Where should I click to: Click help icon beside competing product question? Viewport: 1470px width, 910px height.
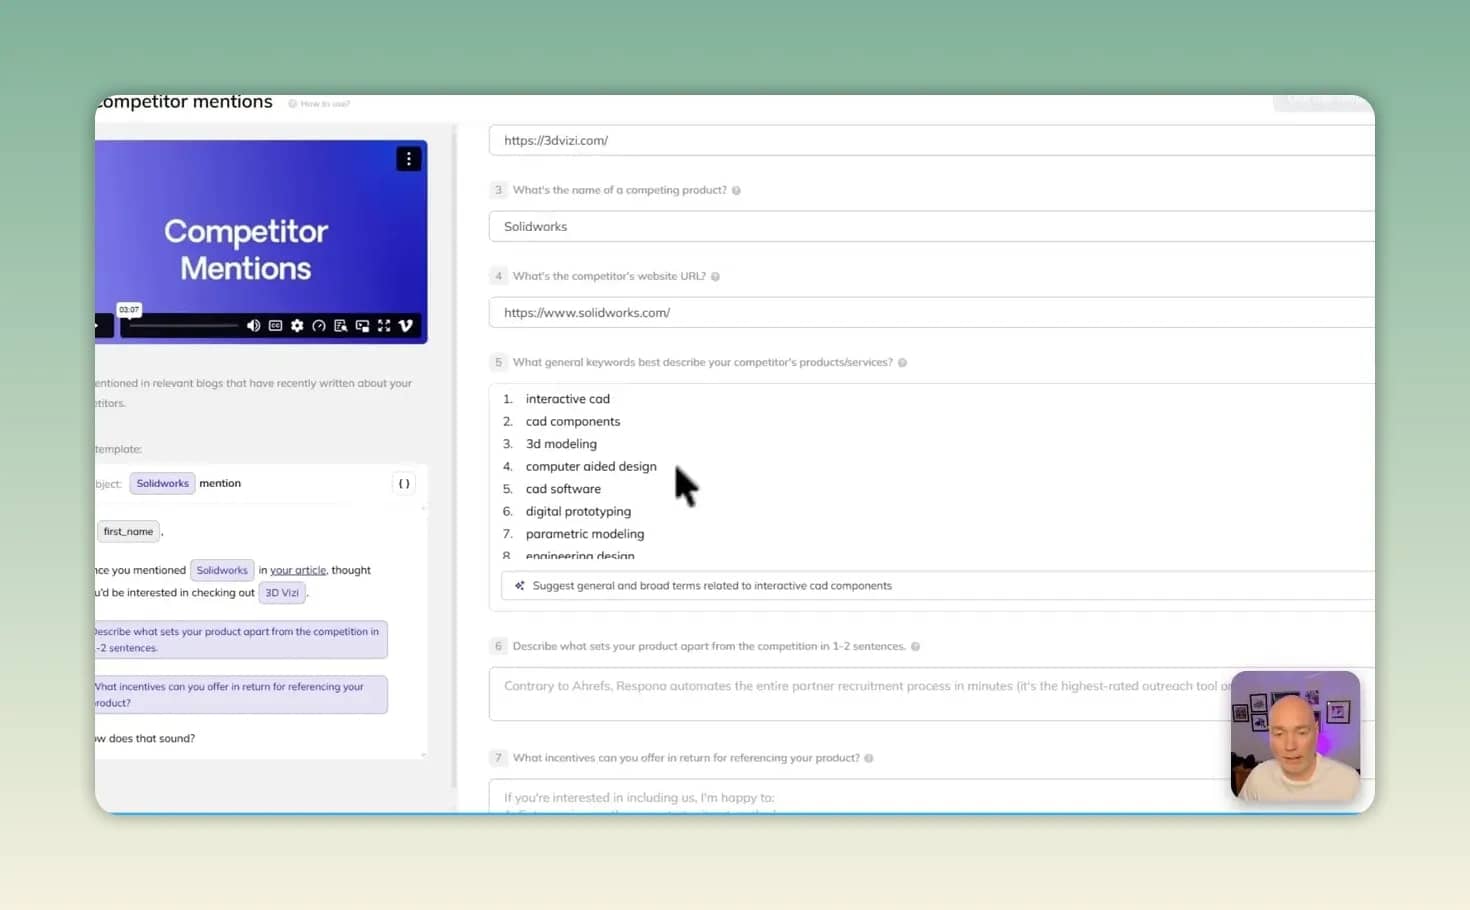coord(736,190)
